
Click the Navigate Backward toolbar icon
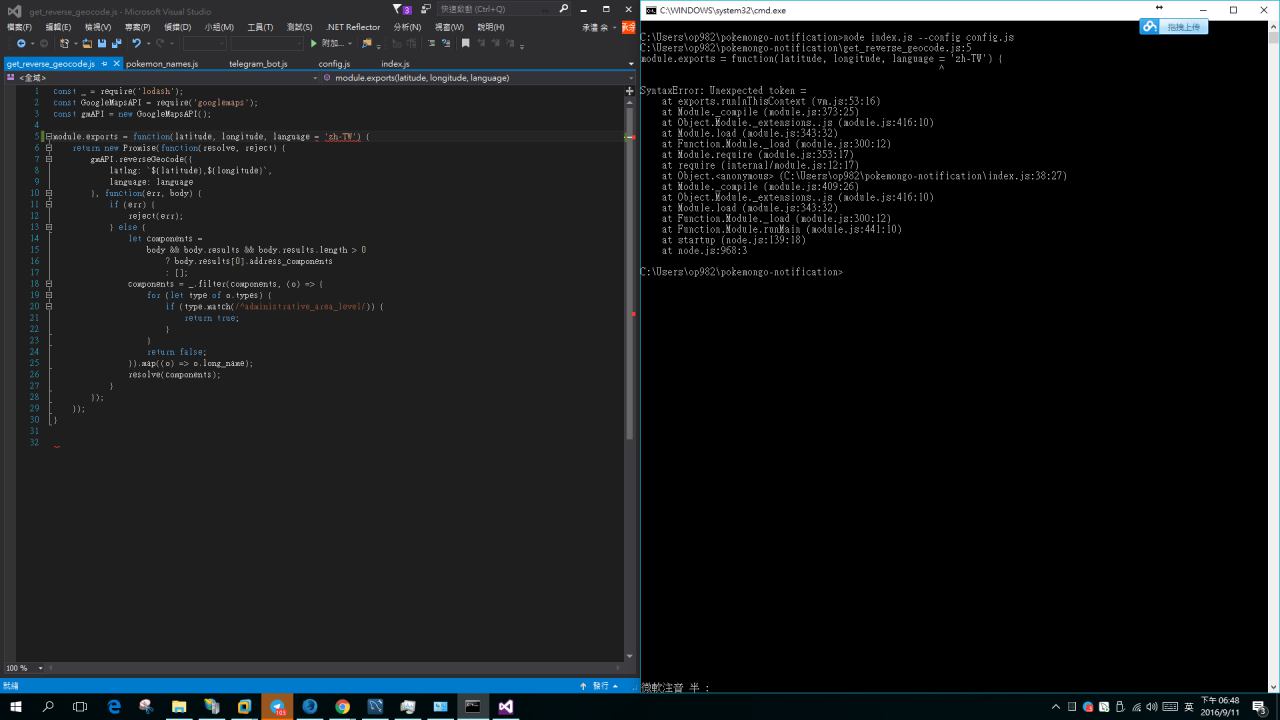(x=20, y=44)
